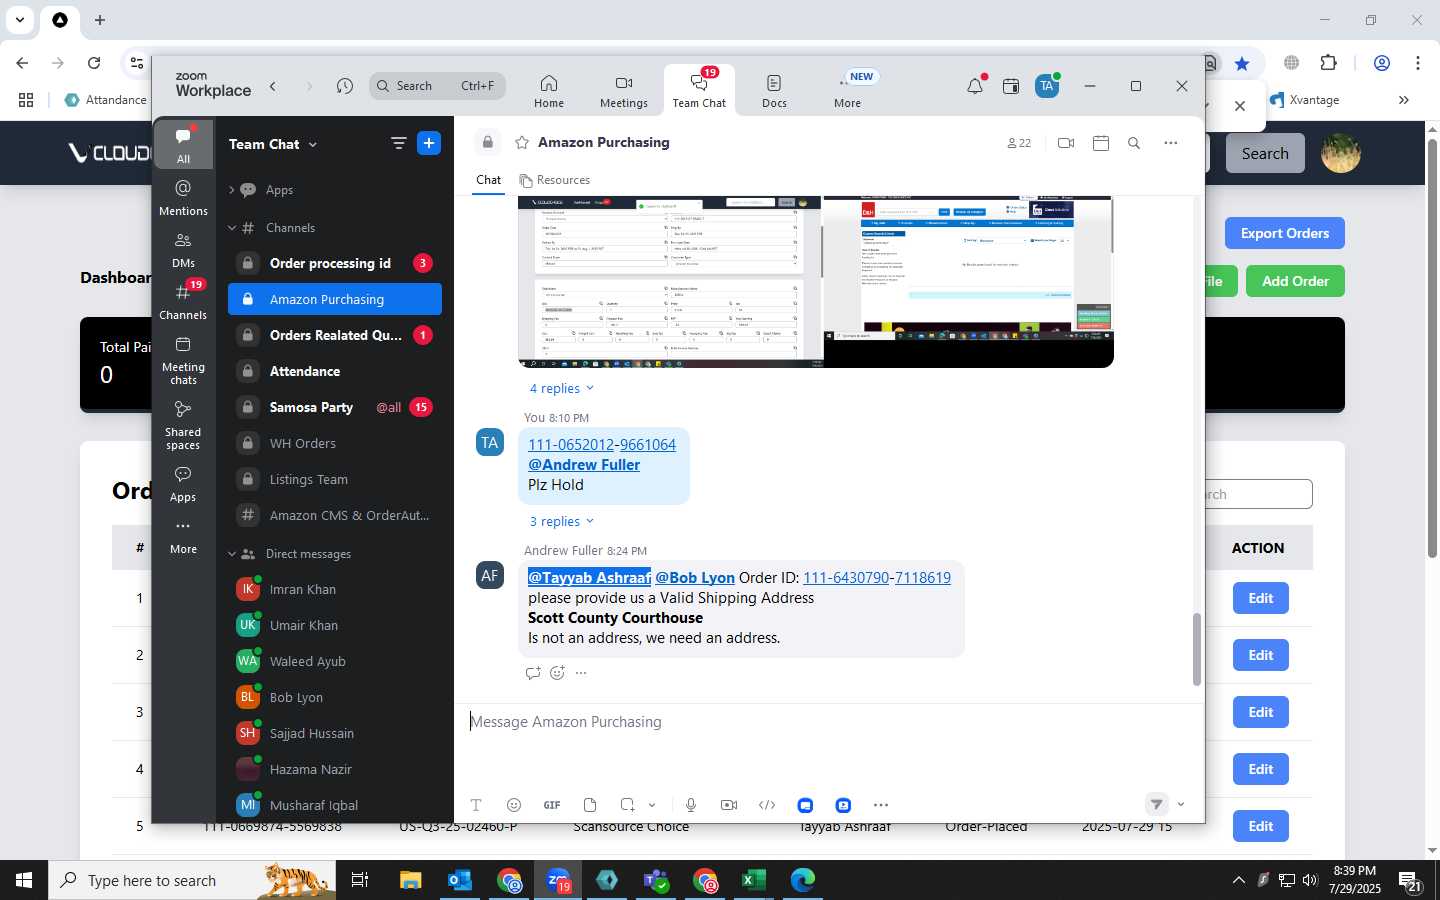Click the TA profile avatar in header

pos(1047,86)
